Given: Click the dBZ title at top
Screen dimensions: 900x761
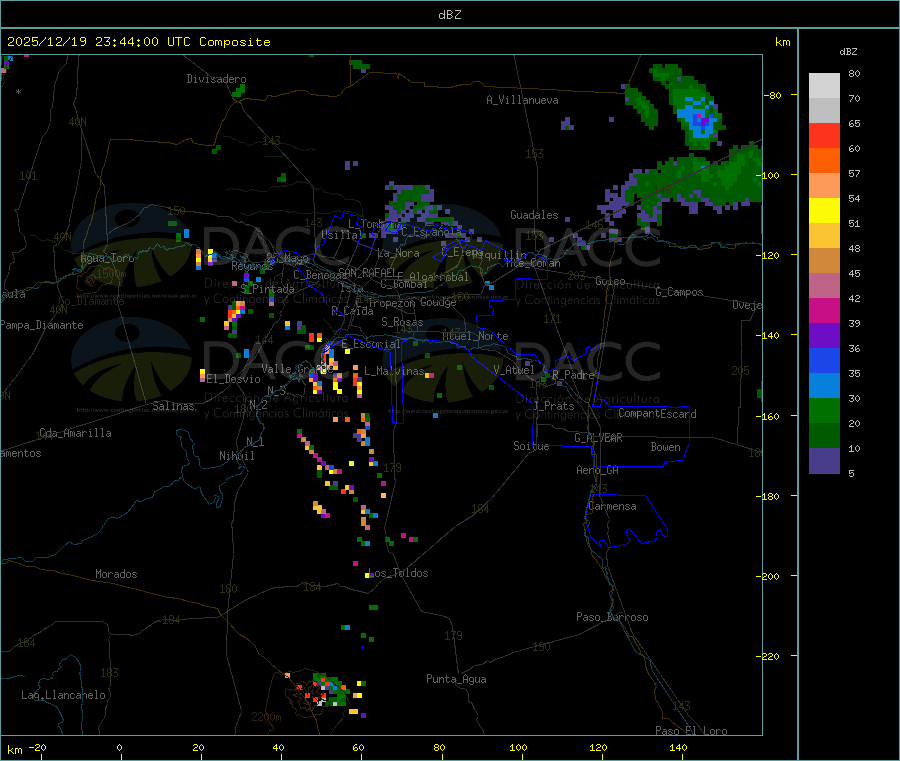Looking at the screenshot, I should (x=449, y=15).
